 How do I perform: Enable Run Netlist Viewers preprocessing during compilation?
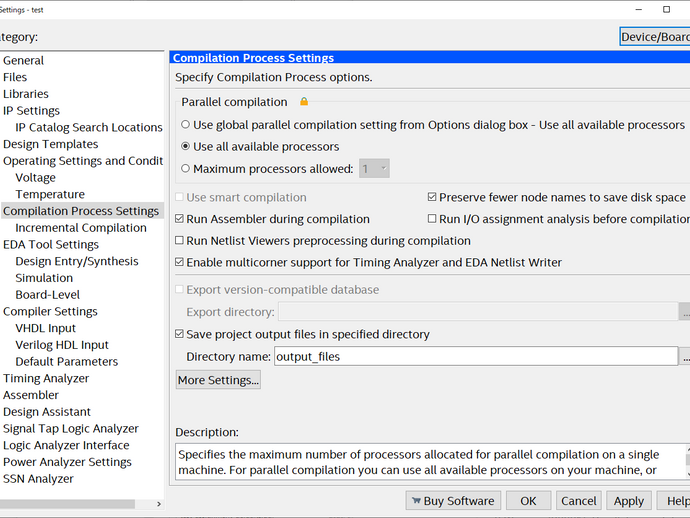tap(179, 240)
